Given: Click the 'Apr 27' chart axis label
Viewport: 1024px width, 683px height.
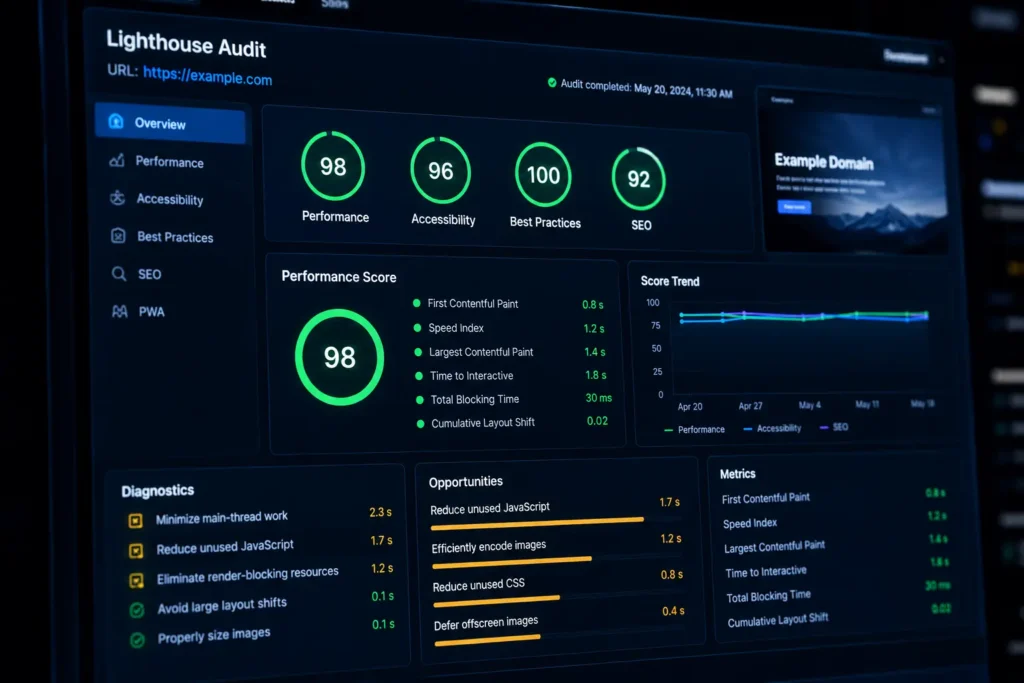Looking at the screenshot, I should (x=750, y=406).
